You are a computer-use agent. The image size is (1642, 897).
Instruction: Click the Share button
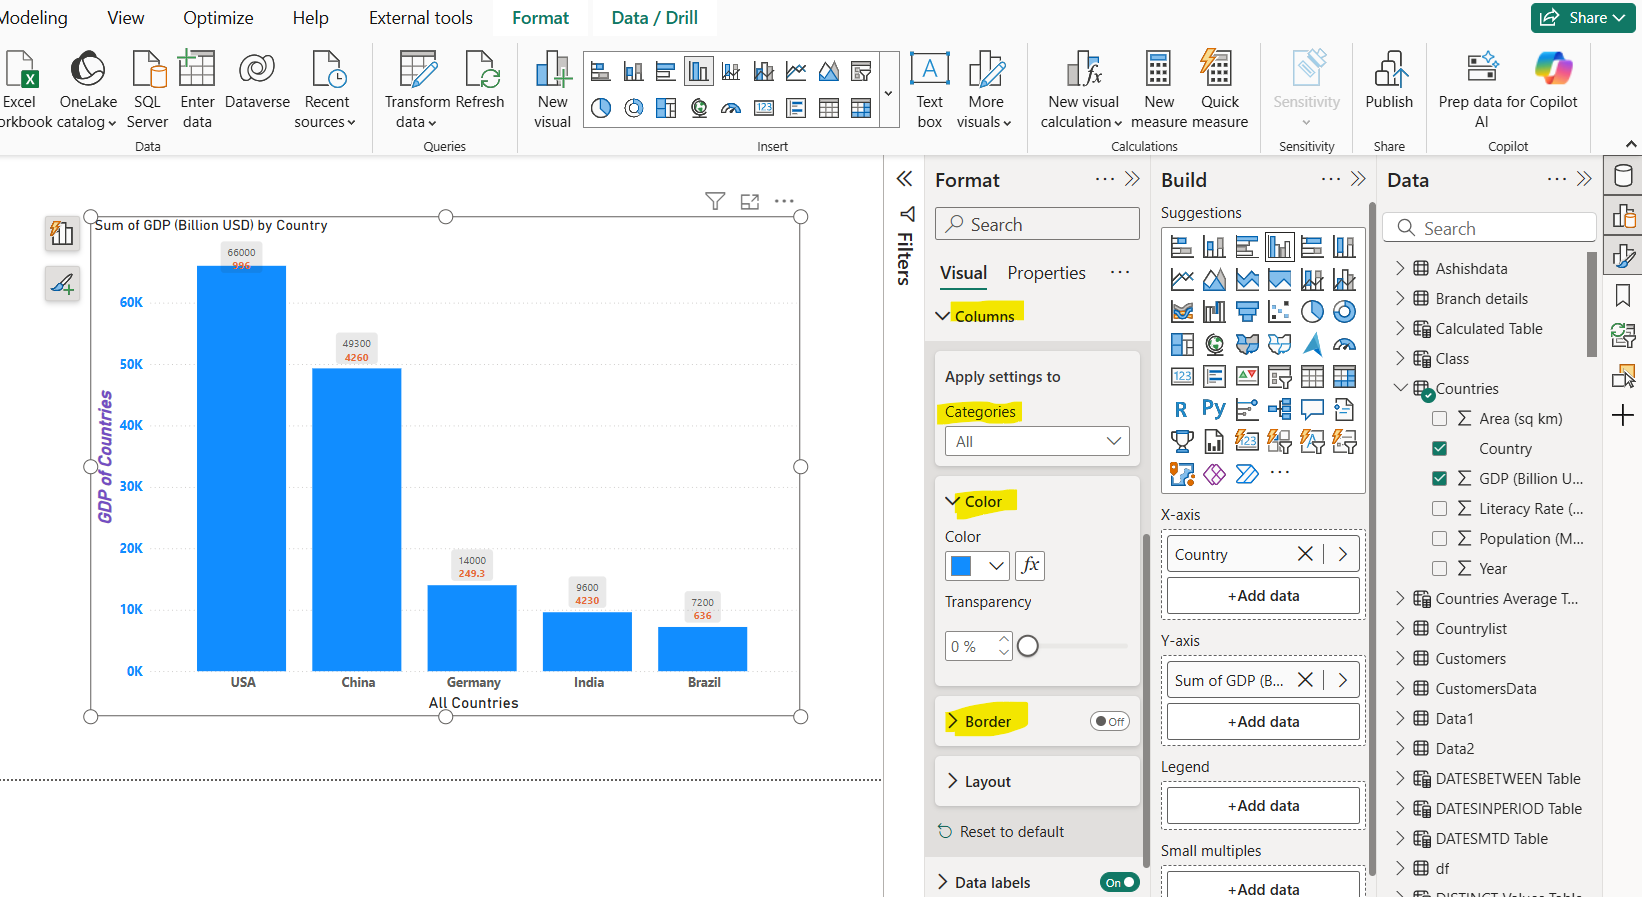[x=1582, y=18]
